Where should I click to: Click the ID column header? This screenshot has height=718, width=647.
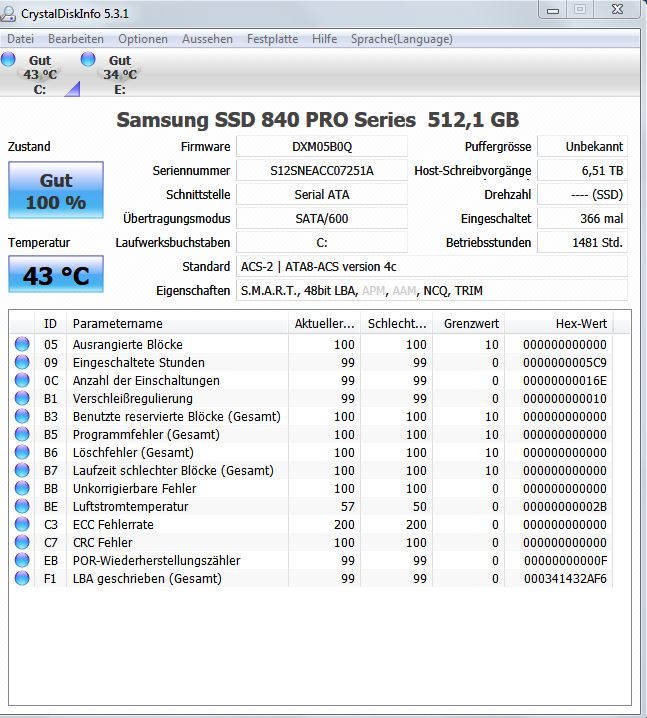tap(50, 324)
